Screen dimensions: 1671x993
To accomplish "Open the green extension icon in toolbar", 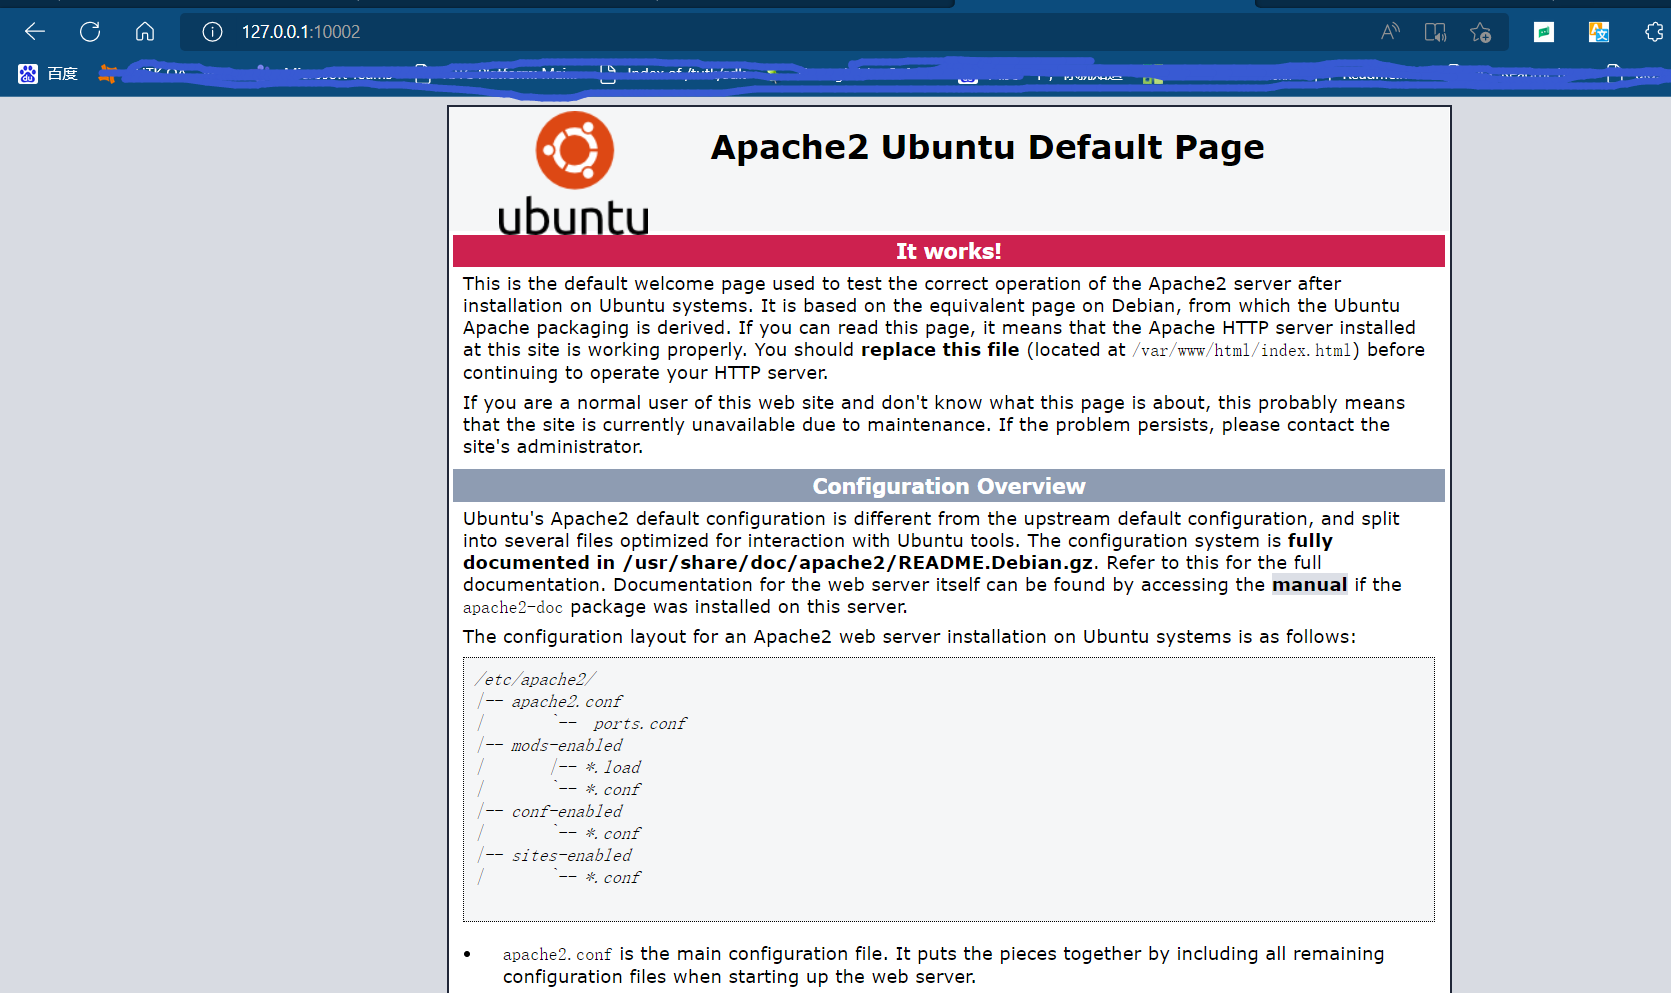I will click(x=1544, y=32).
